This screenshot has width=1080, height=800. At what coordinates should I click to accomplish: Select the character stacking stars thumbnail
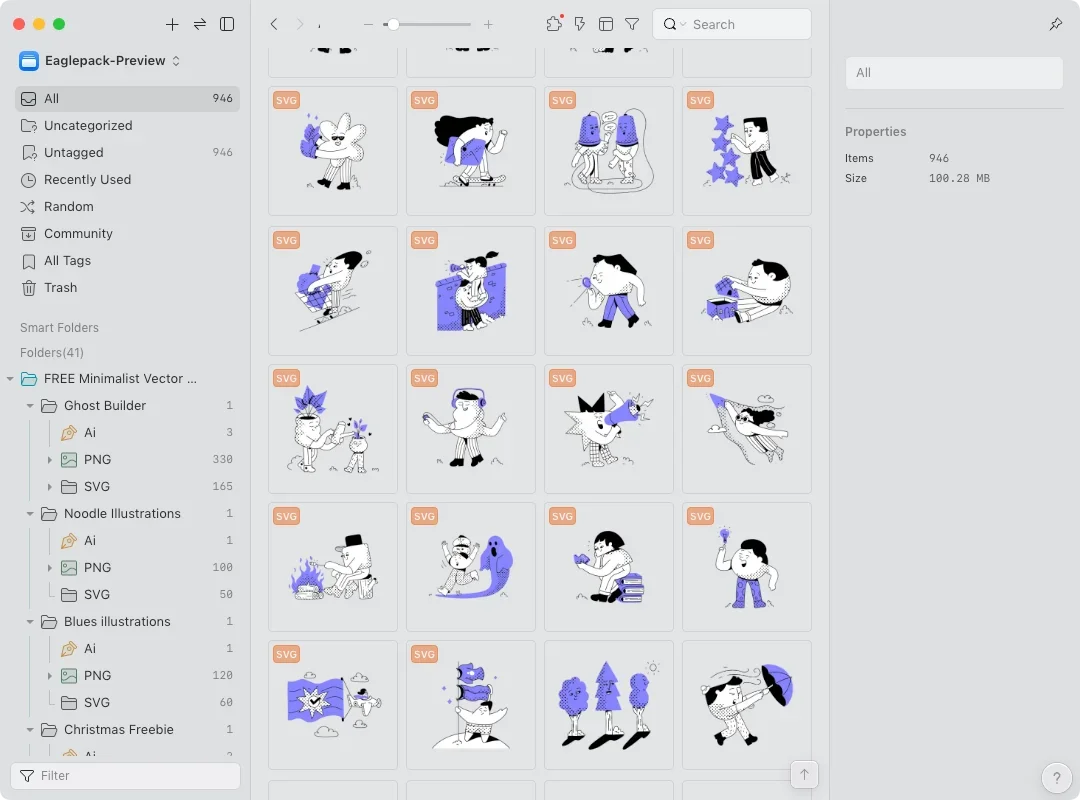747,151
